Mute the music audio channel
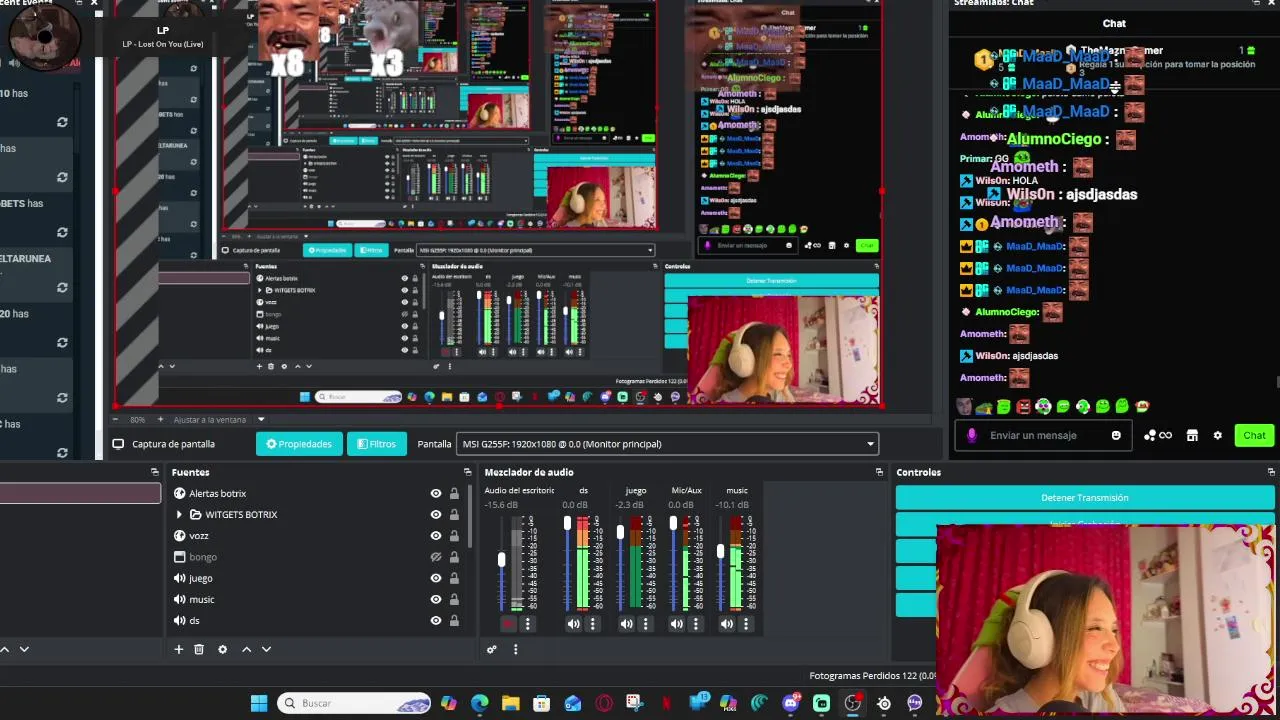Viewport: 1280px width, 720px height. [726, 624]
